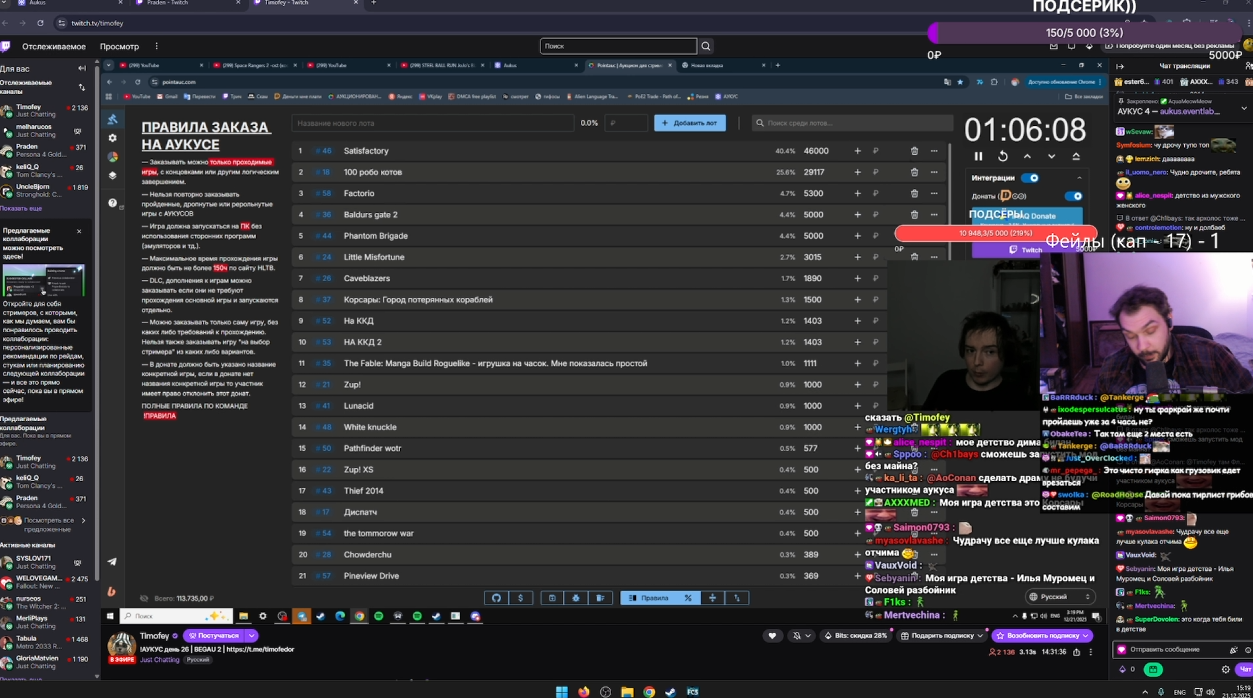Viewport: 1253px width, 698px height.
Task: Expand Возобновить подписку dropdown
Action: point(1086,635)
